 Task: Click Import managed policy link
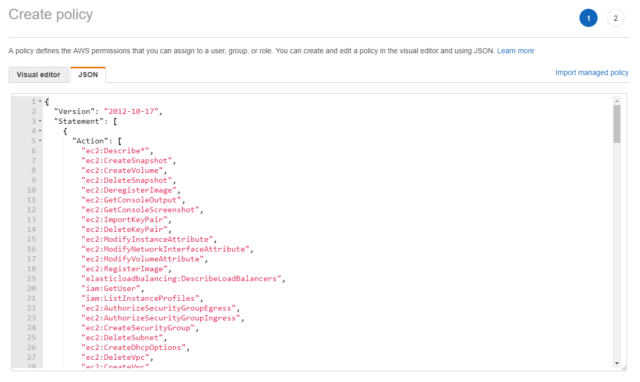tap(592, 73)
